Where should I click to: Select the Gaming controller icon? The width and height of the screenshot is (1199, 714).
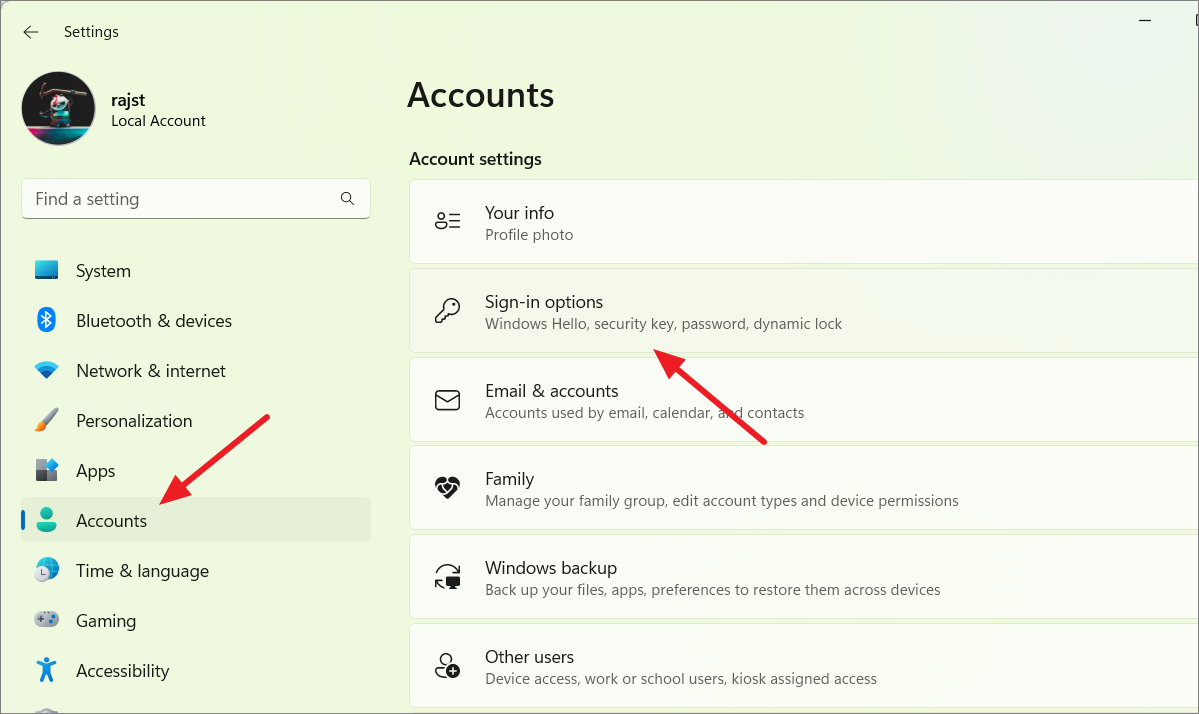(46, 620)
